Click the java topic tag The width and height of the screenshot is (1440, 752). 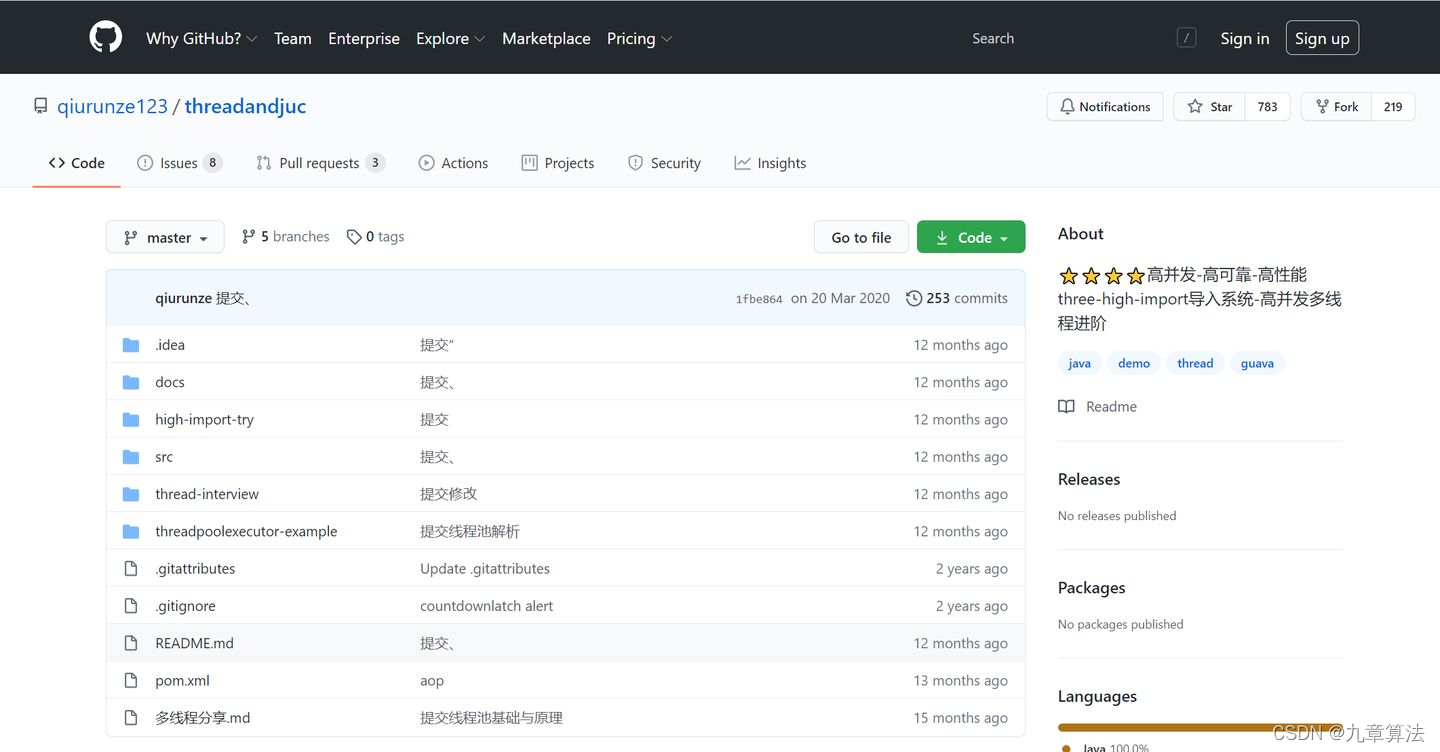click(1080, 363)
